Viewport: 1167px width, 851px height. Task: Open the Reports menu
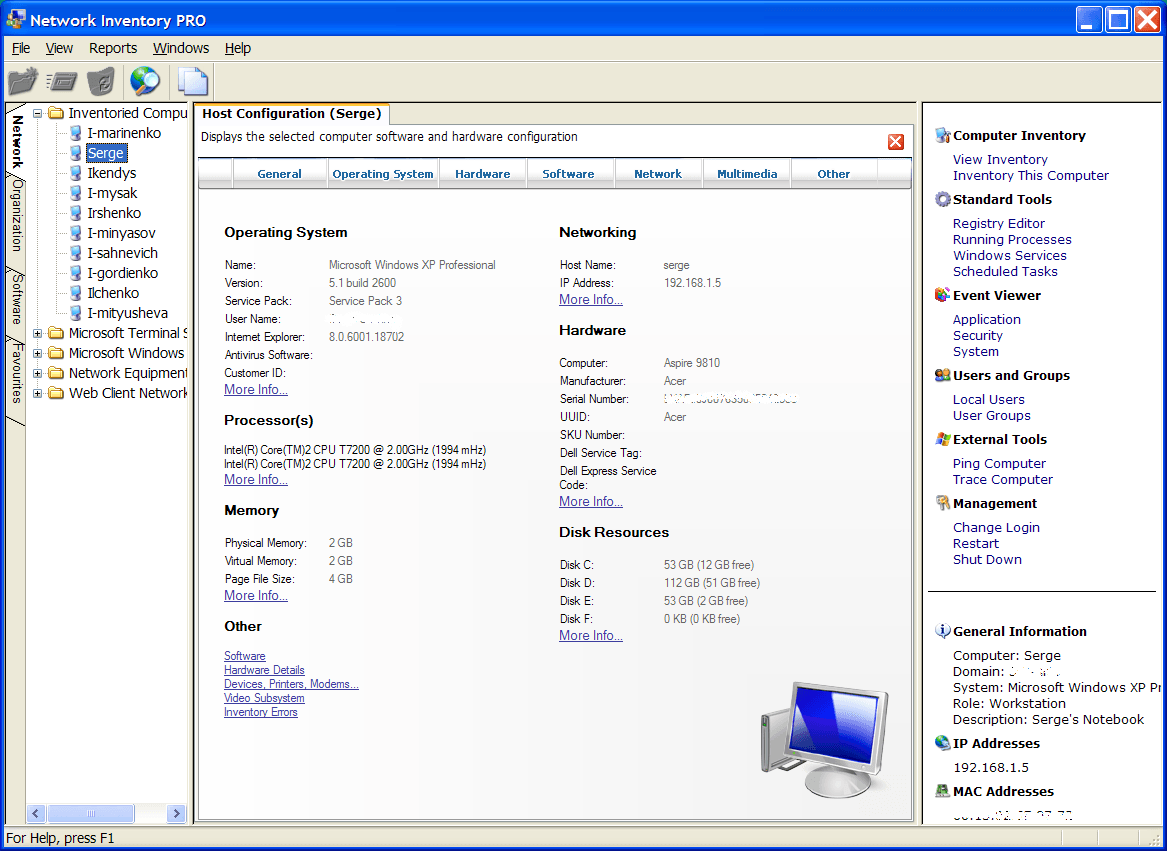coord(113,47)
